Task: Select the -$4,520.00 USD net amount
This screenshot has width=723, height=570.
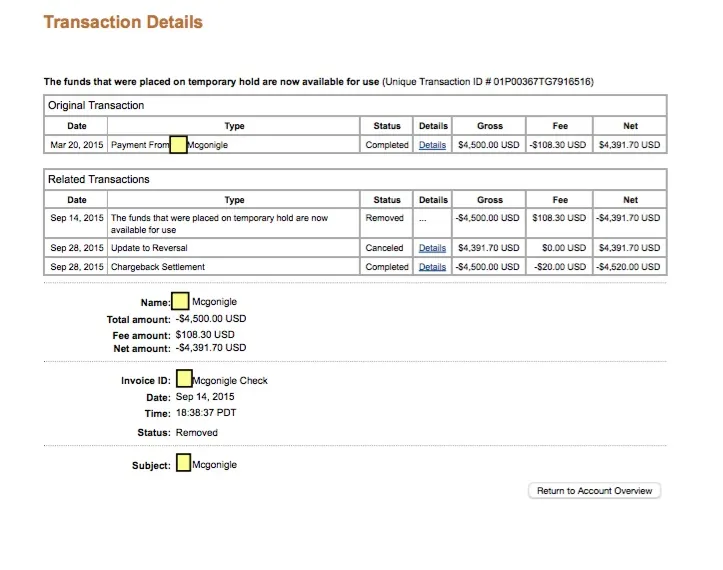Action: (x=629, y=267)
